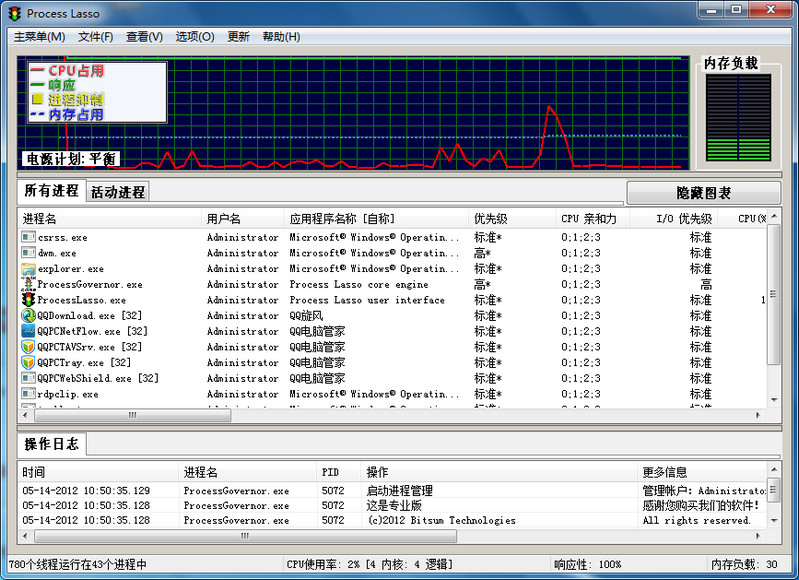Click CPU使用率 status bar entry
Viewport: 799px width, 580px height.
[x=369, y=564]
